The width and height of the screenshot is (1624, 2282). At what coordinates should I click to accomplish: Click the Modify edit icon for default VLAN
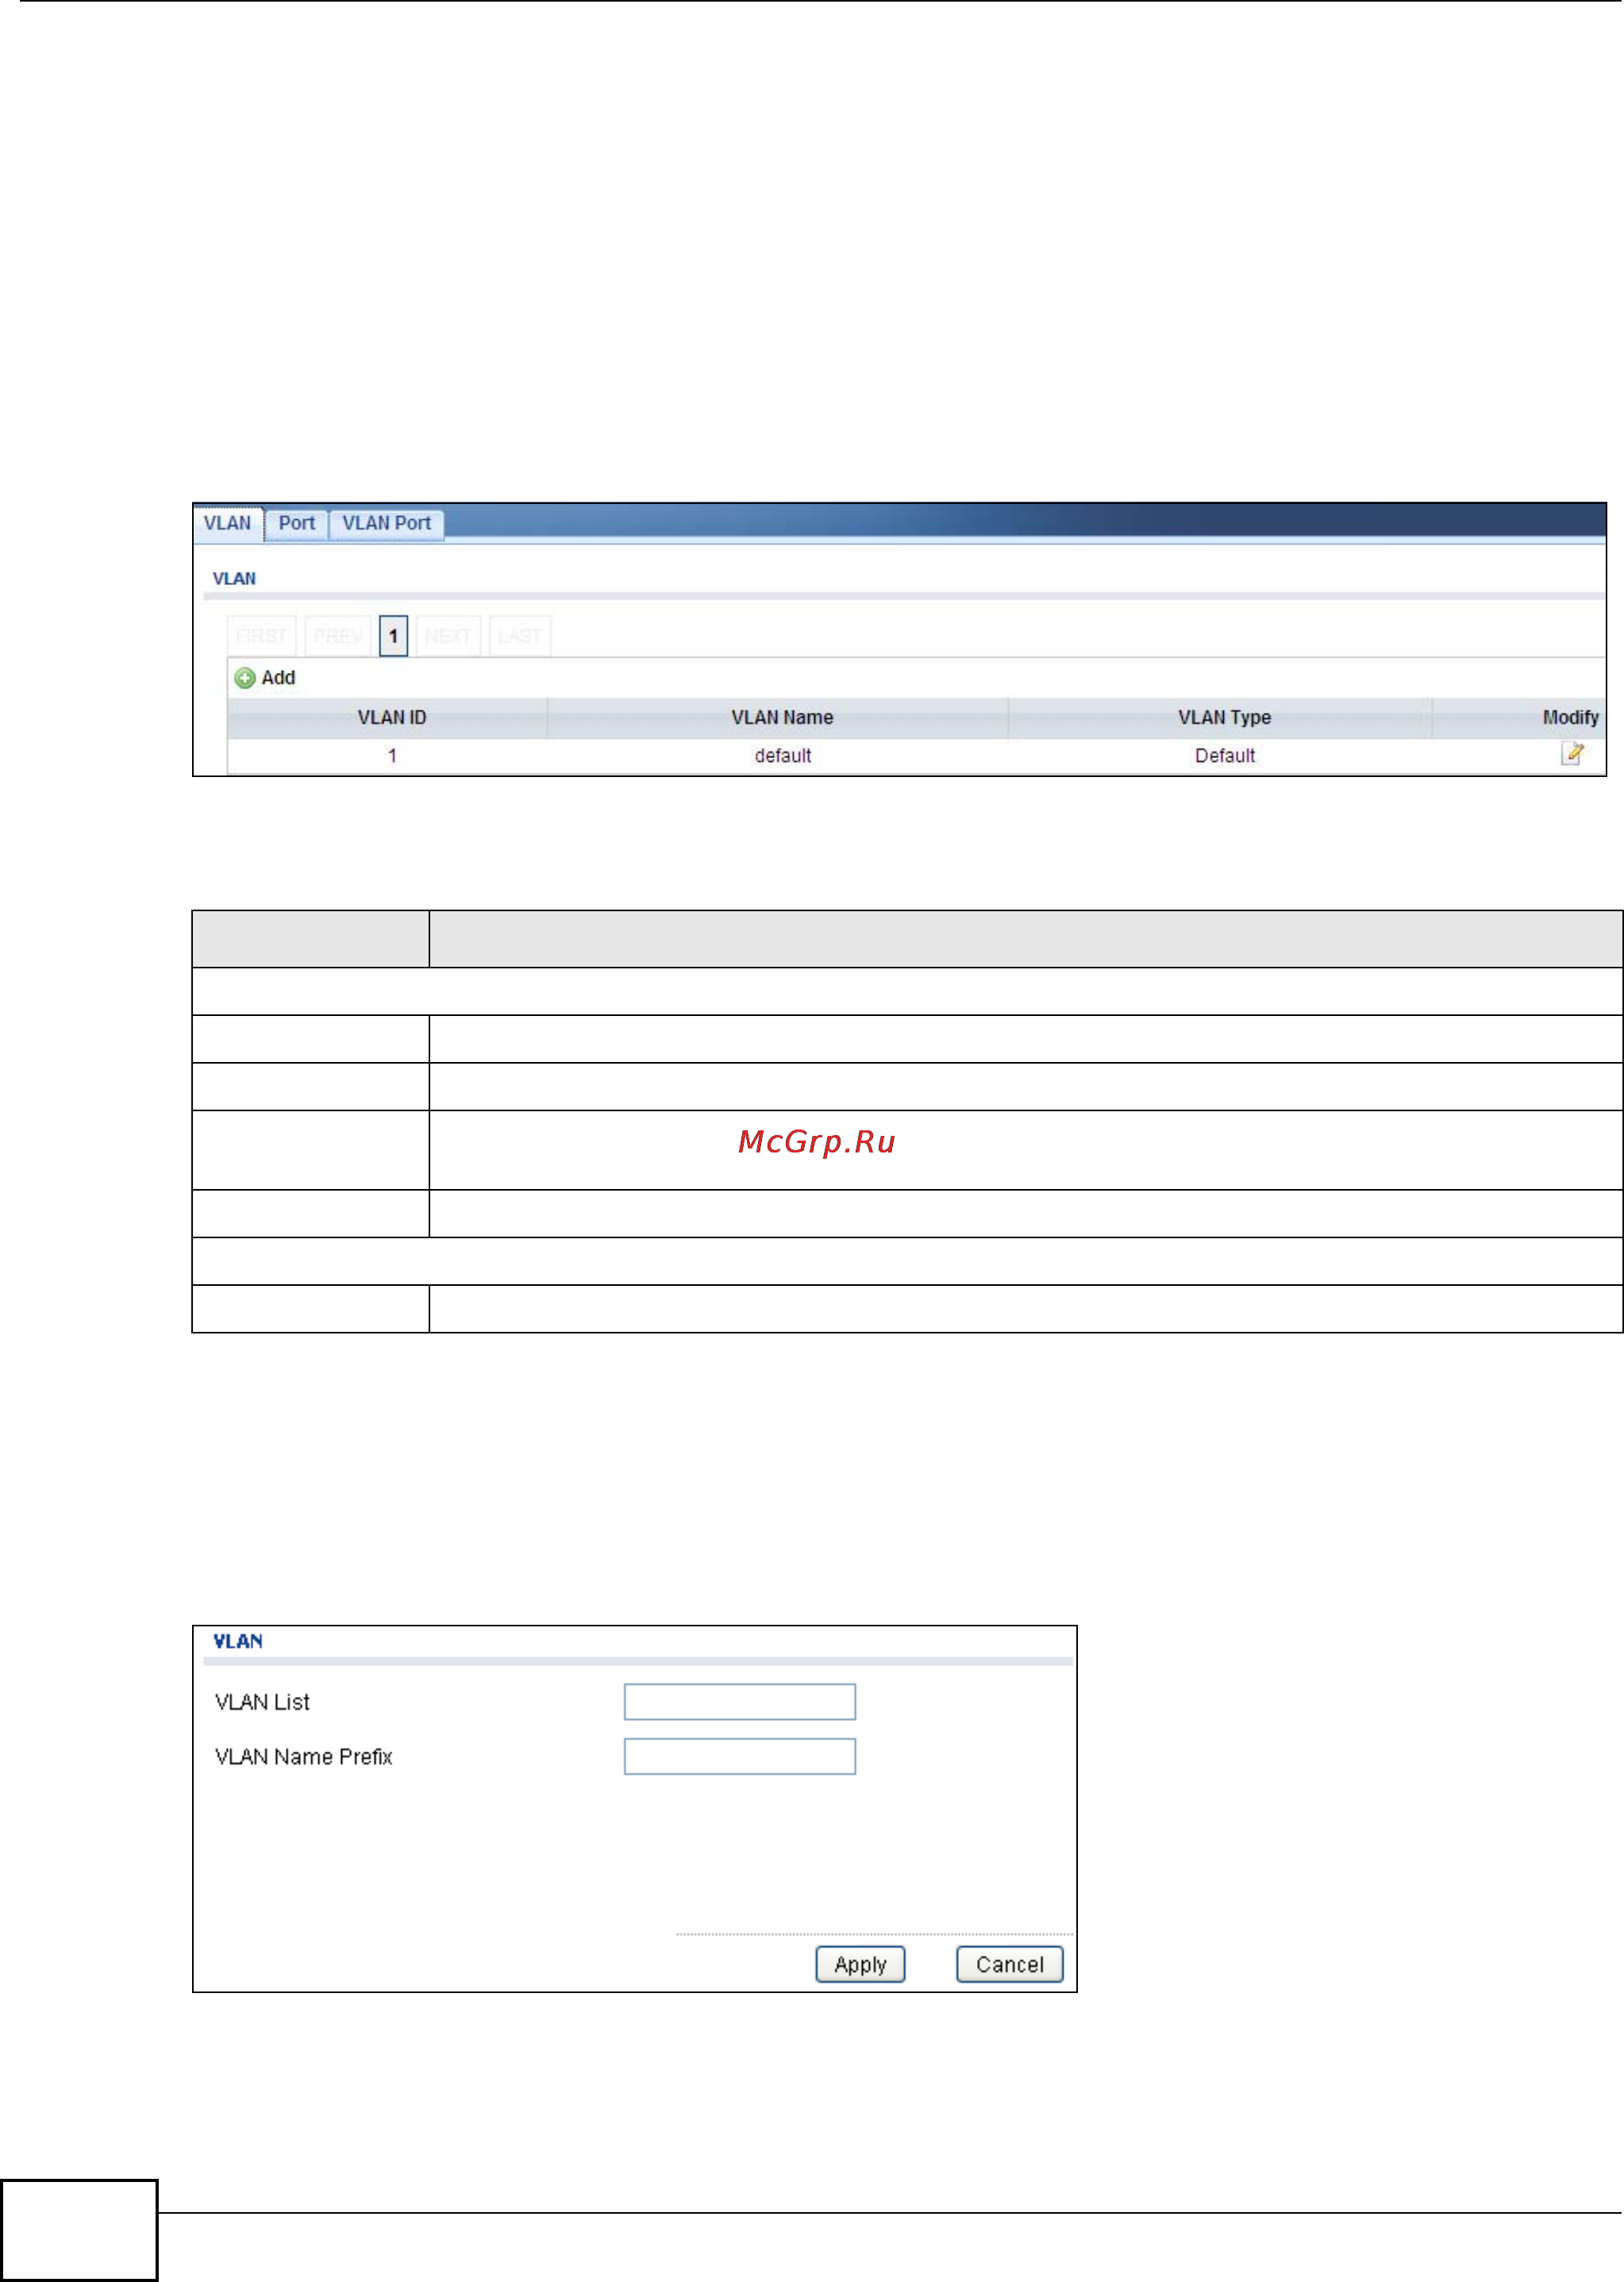pyautogui.click(x=1572, y=754)
